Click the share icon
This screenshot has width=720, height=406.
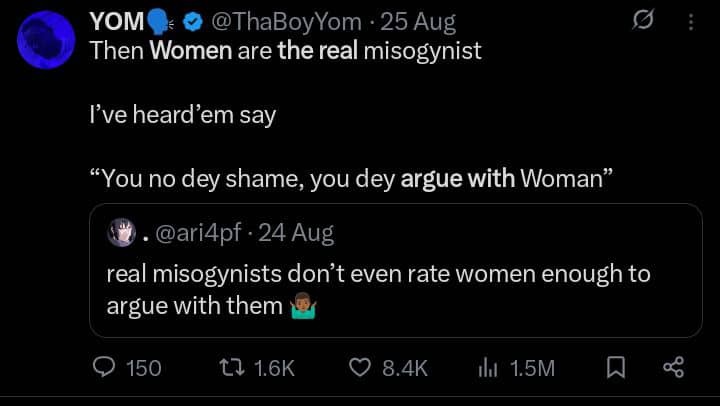coord(673,368)
